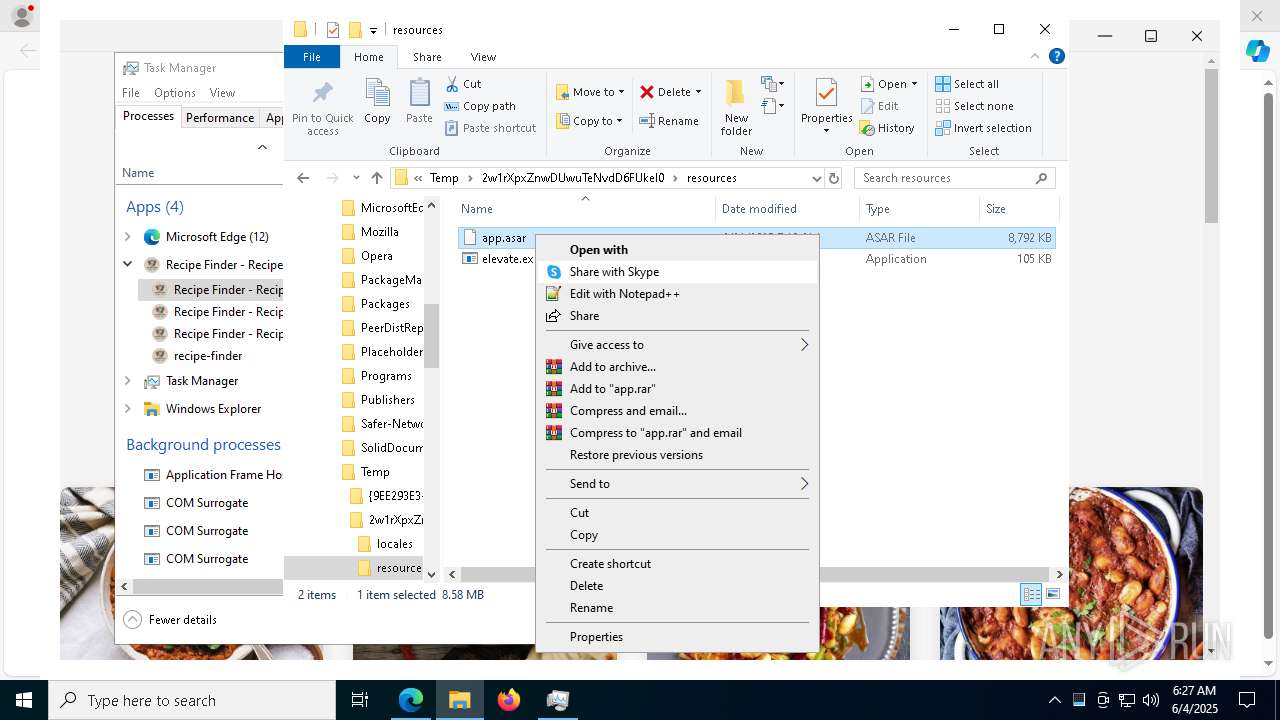The image size is (1280, 720).
Task: Select the Mozilla folder in tree
Action: tap(380, 232)
